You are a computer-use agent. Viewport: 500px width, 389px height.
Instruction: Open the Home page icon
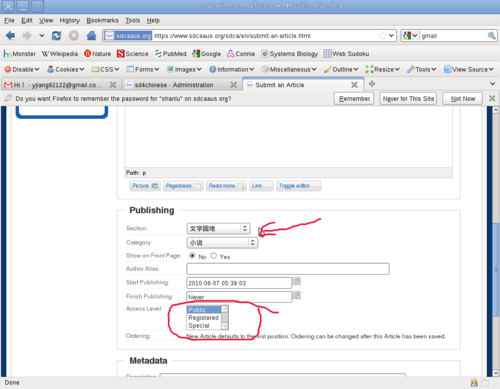point(91,35)
